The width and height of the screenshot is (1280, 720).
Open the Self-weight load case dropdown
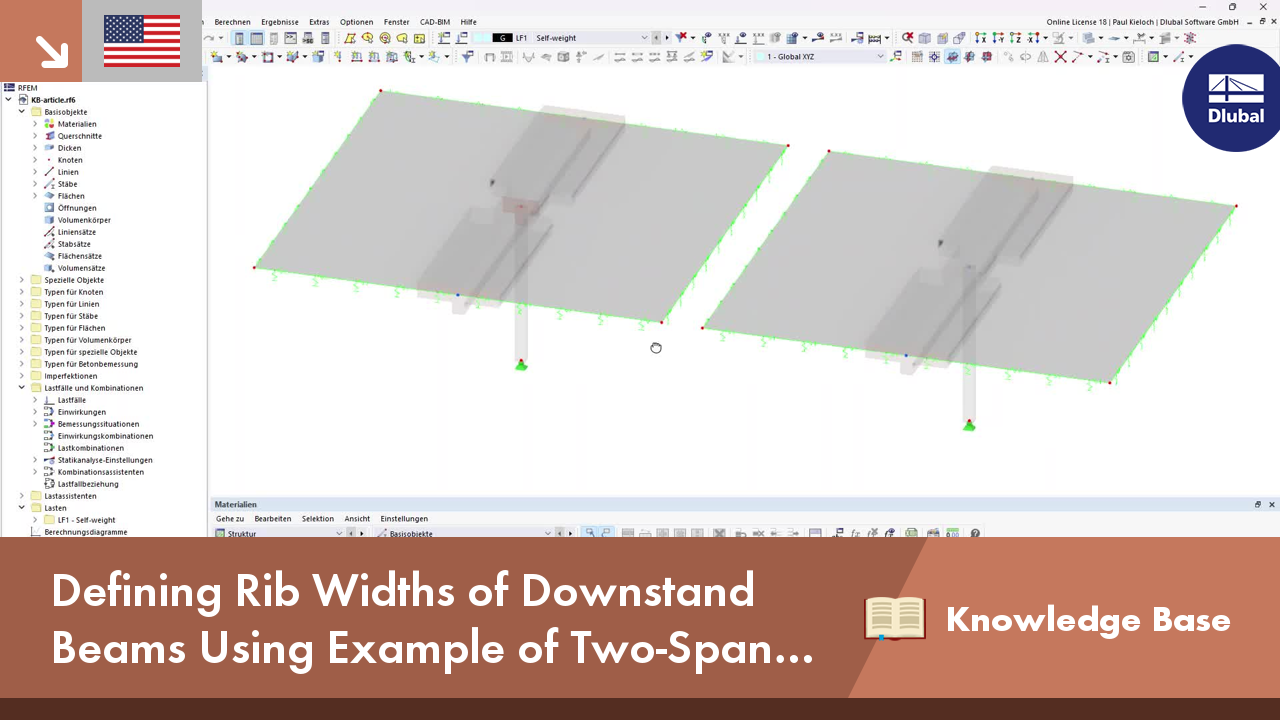(x=642, y=37)
